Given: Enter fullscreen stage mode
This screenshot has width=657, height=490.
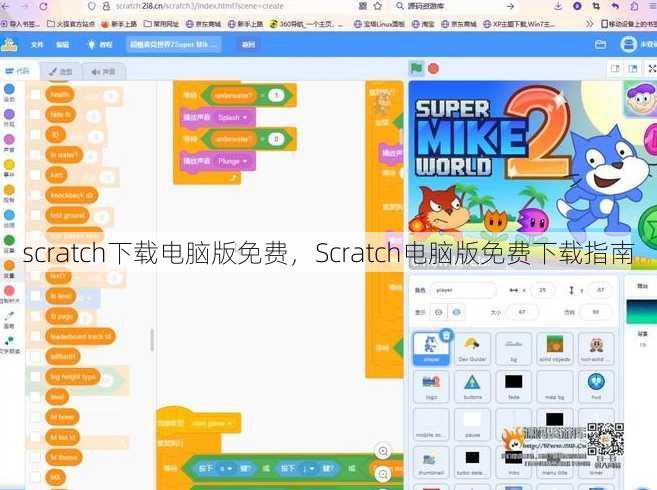Looking at the screenshot, I should click(652, 68).
